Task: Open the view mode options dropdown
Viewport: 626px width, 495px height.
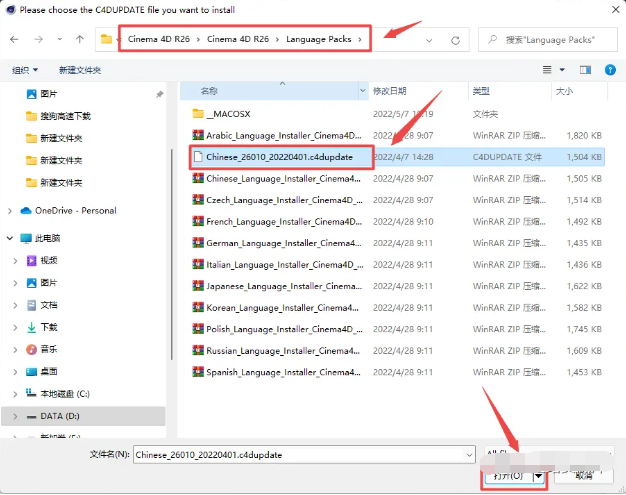Action: pos(562,69)
